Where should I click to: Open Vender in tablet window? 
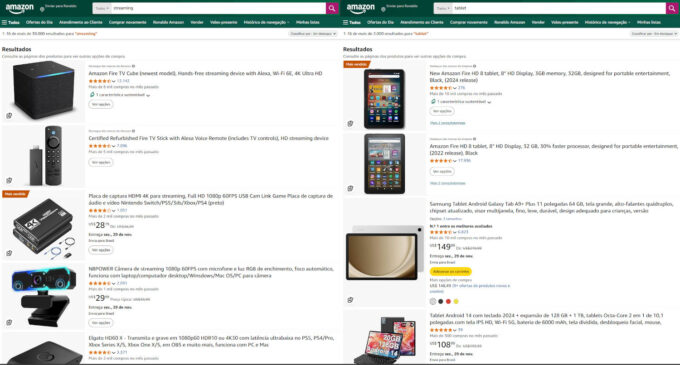tap(538, 22)
